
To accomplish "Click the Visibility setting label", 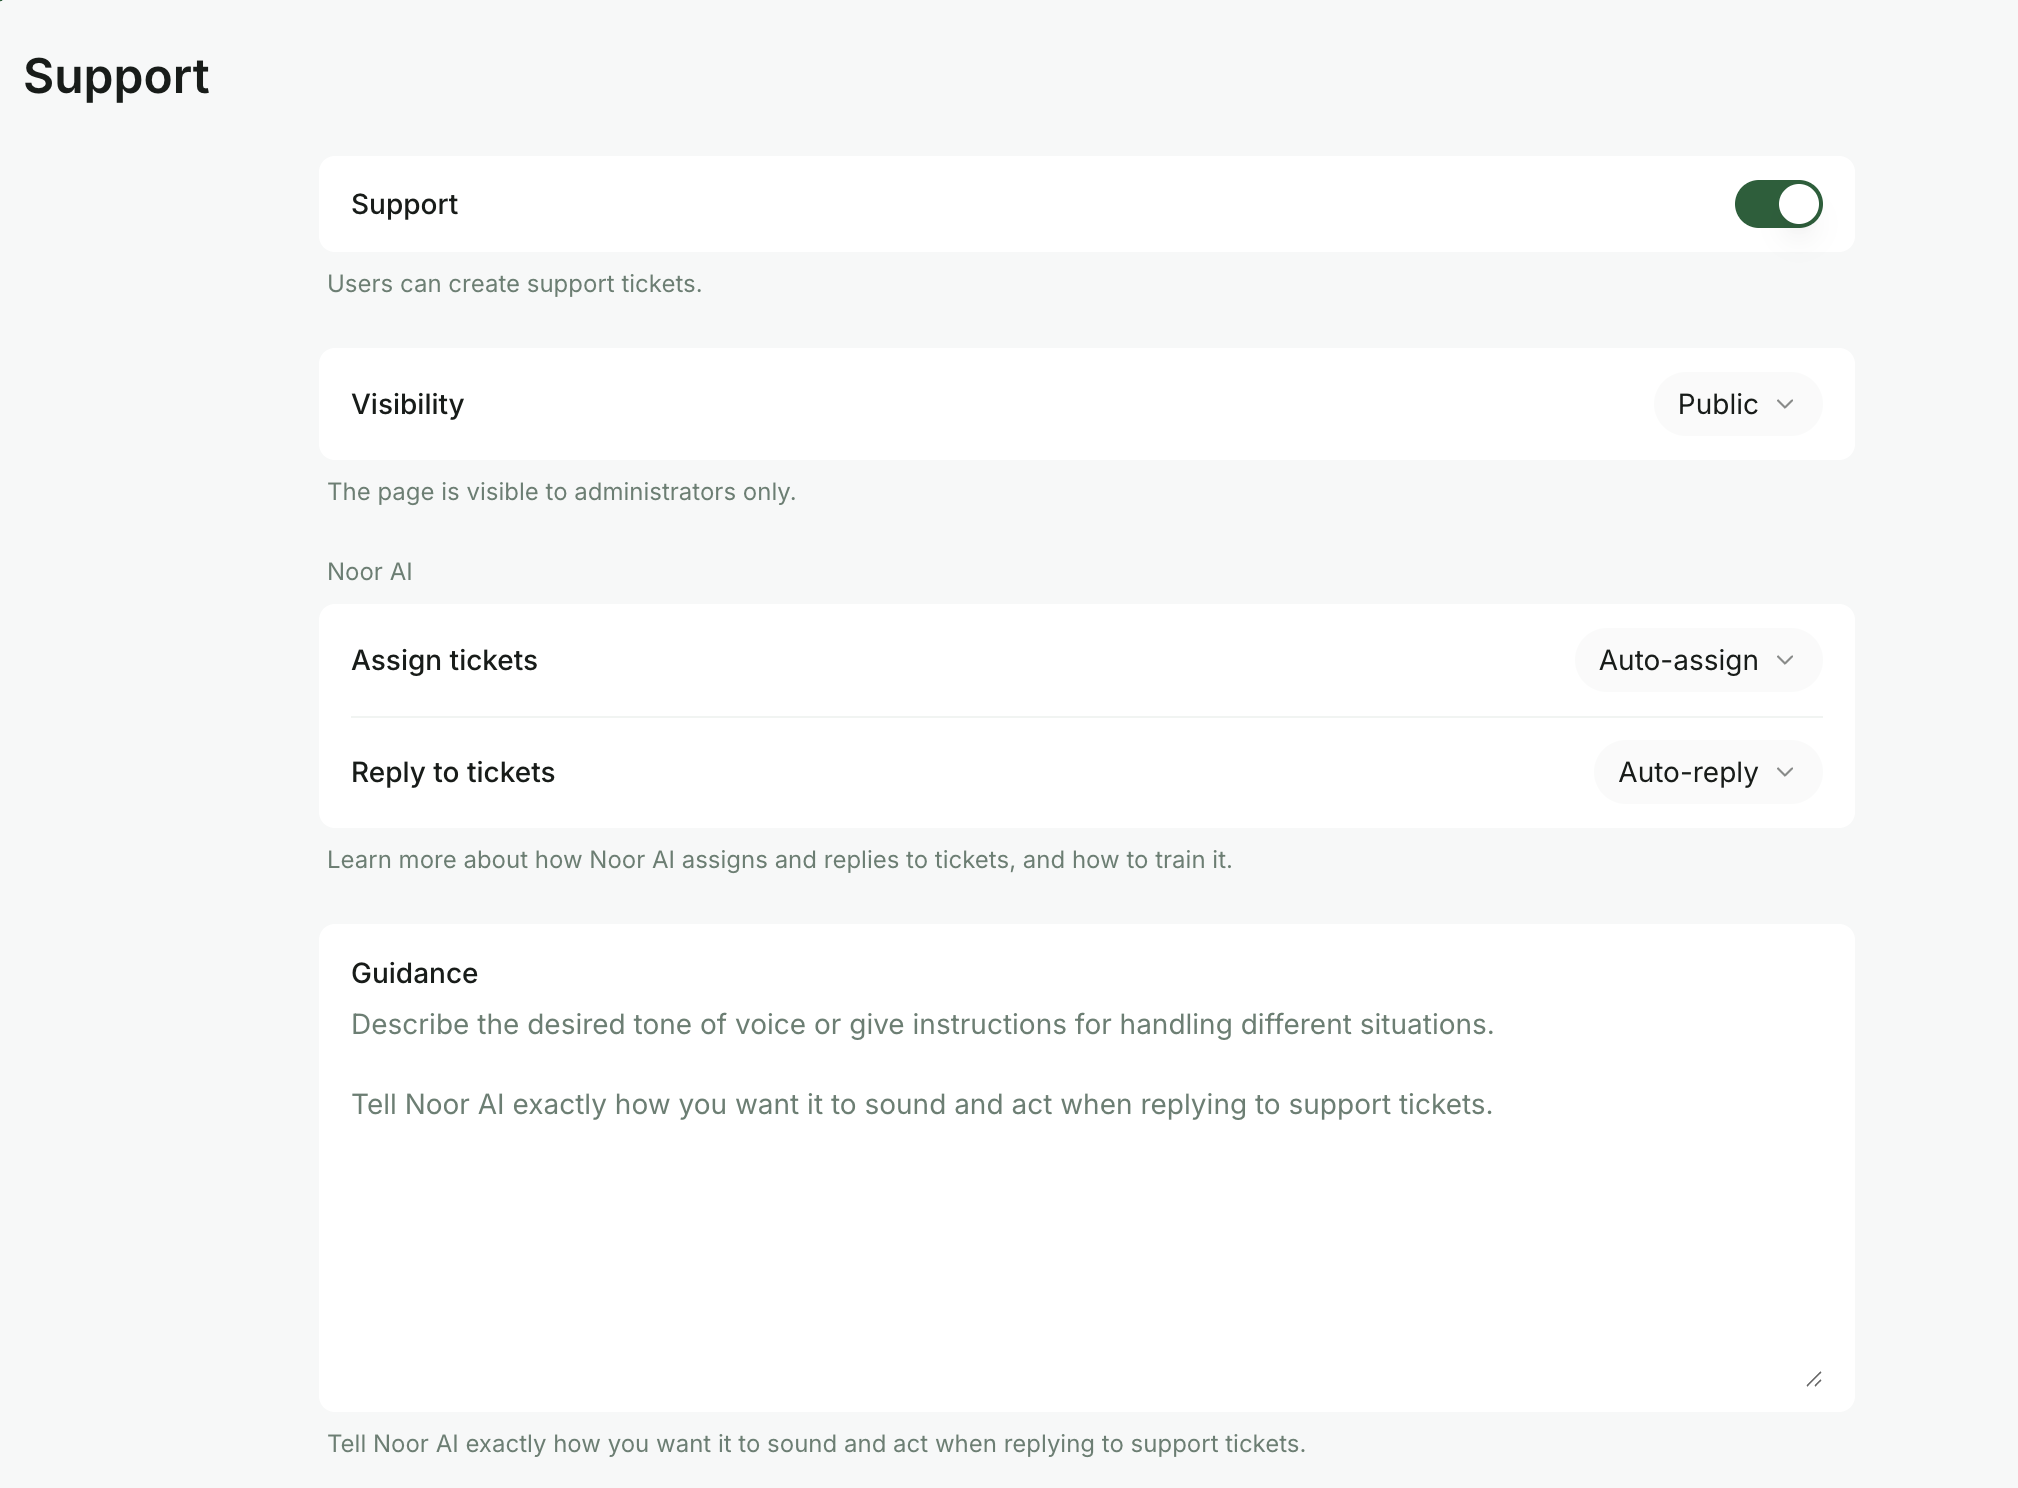I will pyautogui.click(x=407, y=404).
